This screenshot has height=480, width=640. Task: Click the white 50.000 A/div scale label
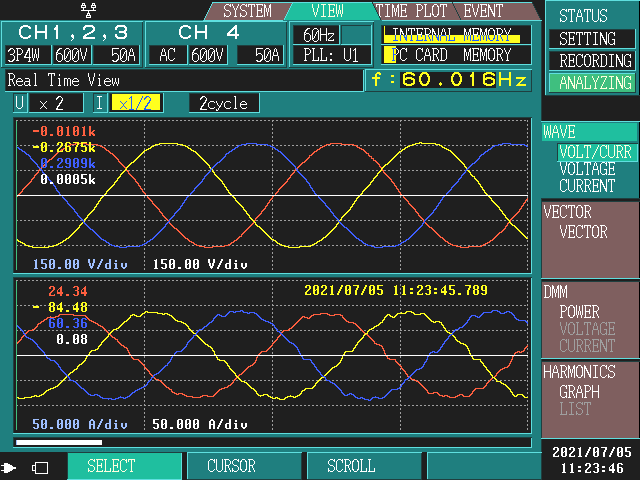[200, 424]
